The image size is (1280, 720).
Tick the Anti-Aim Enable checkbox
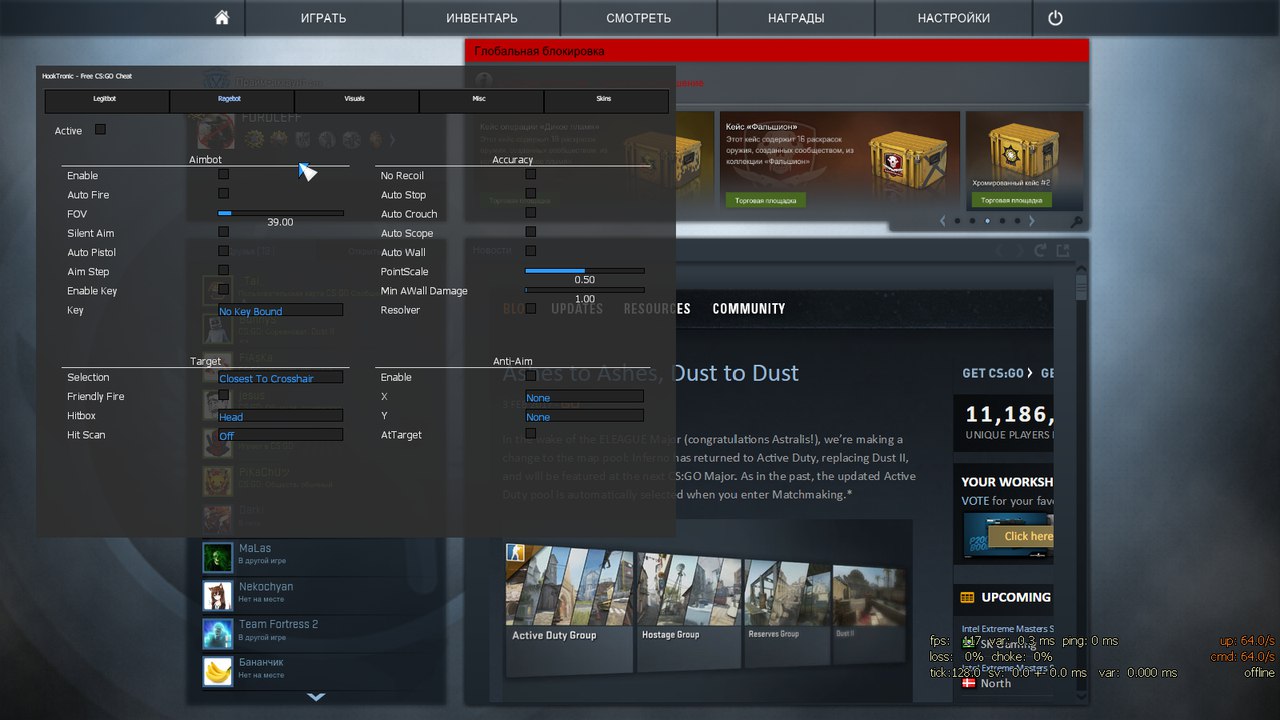[x=531, y=376]
